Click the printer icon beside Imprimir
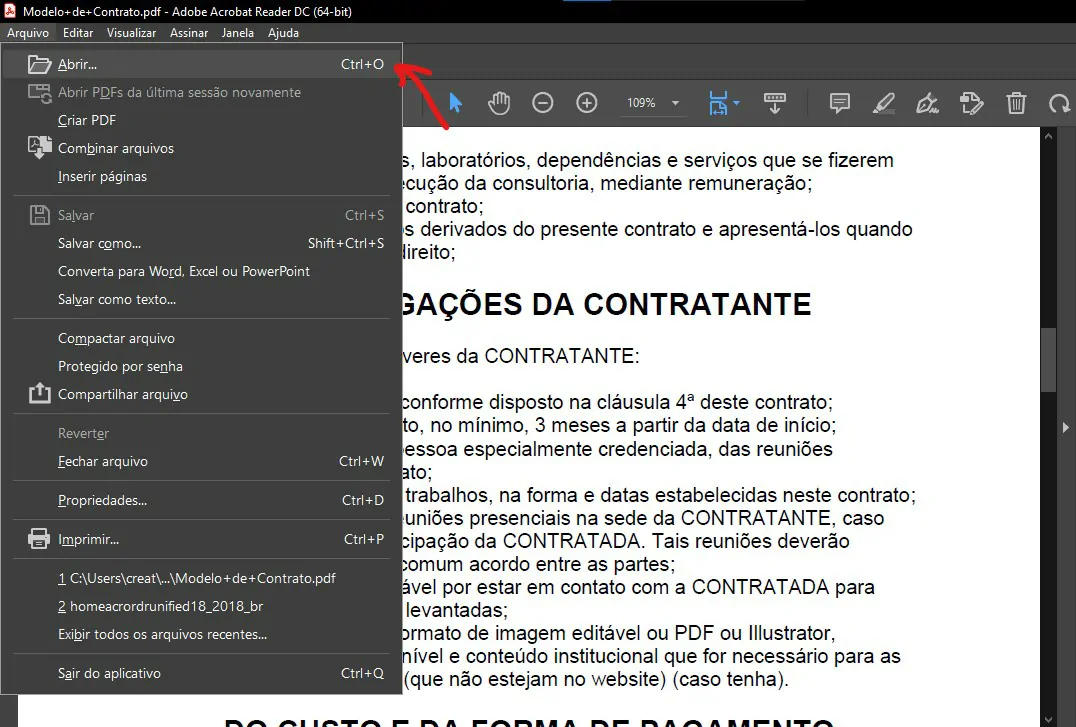Screen dimensions: 1076x727 tap(39, 539)
